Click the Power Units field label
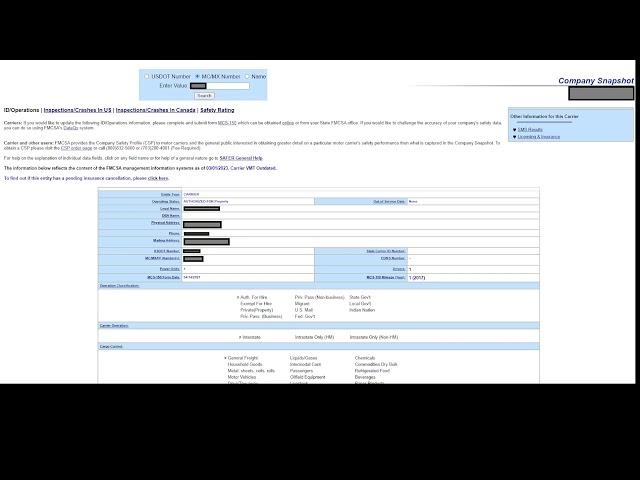Screen dimensions: 640x480 (170, 268)
